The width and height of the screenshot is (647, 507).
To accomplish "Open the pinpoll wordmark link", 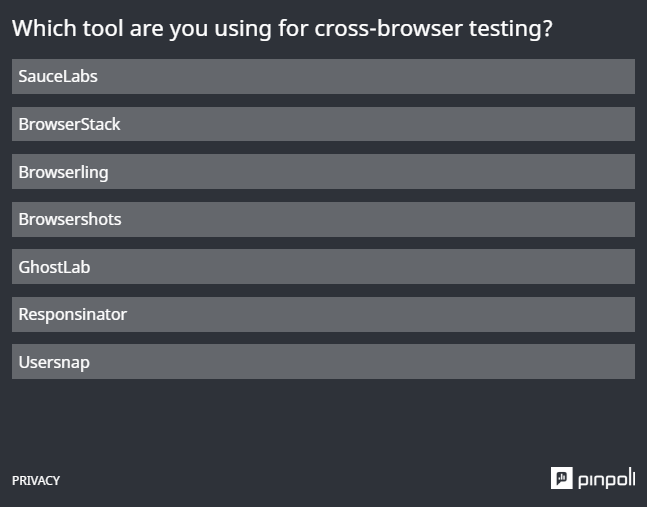I will click(x=607, y=479).
